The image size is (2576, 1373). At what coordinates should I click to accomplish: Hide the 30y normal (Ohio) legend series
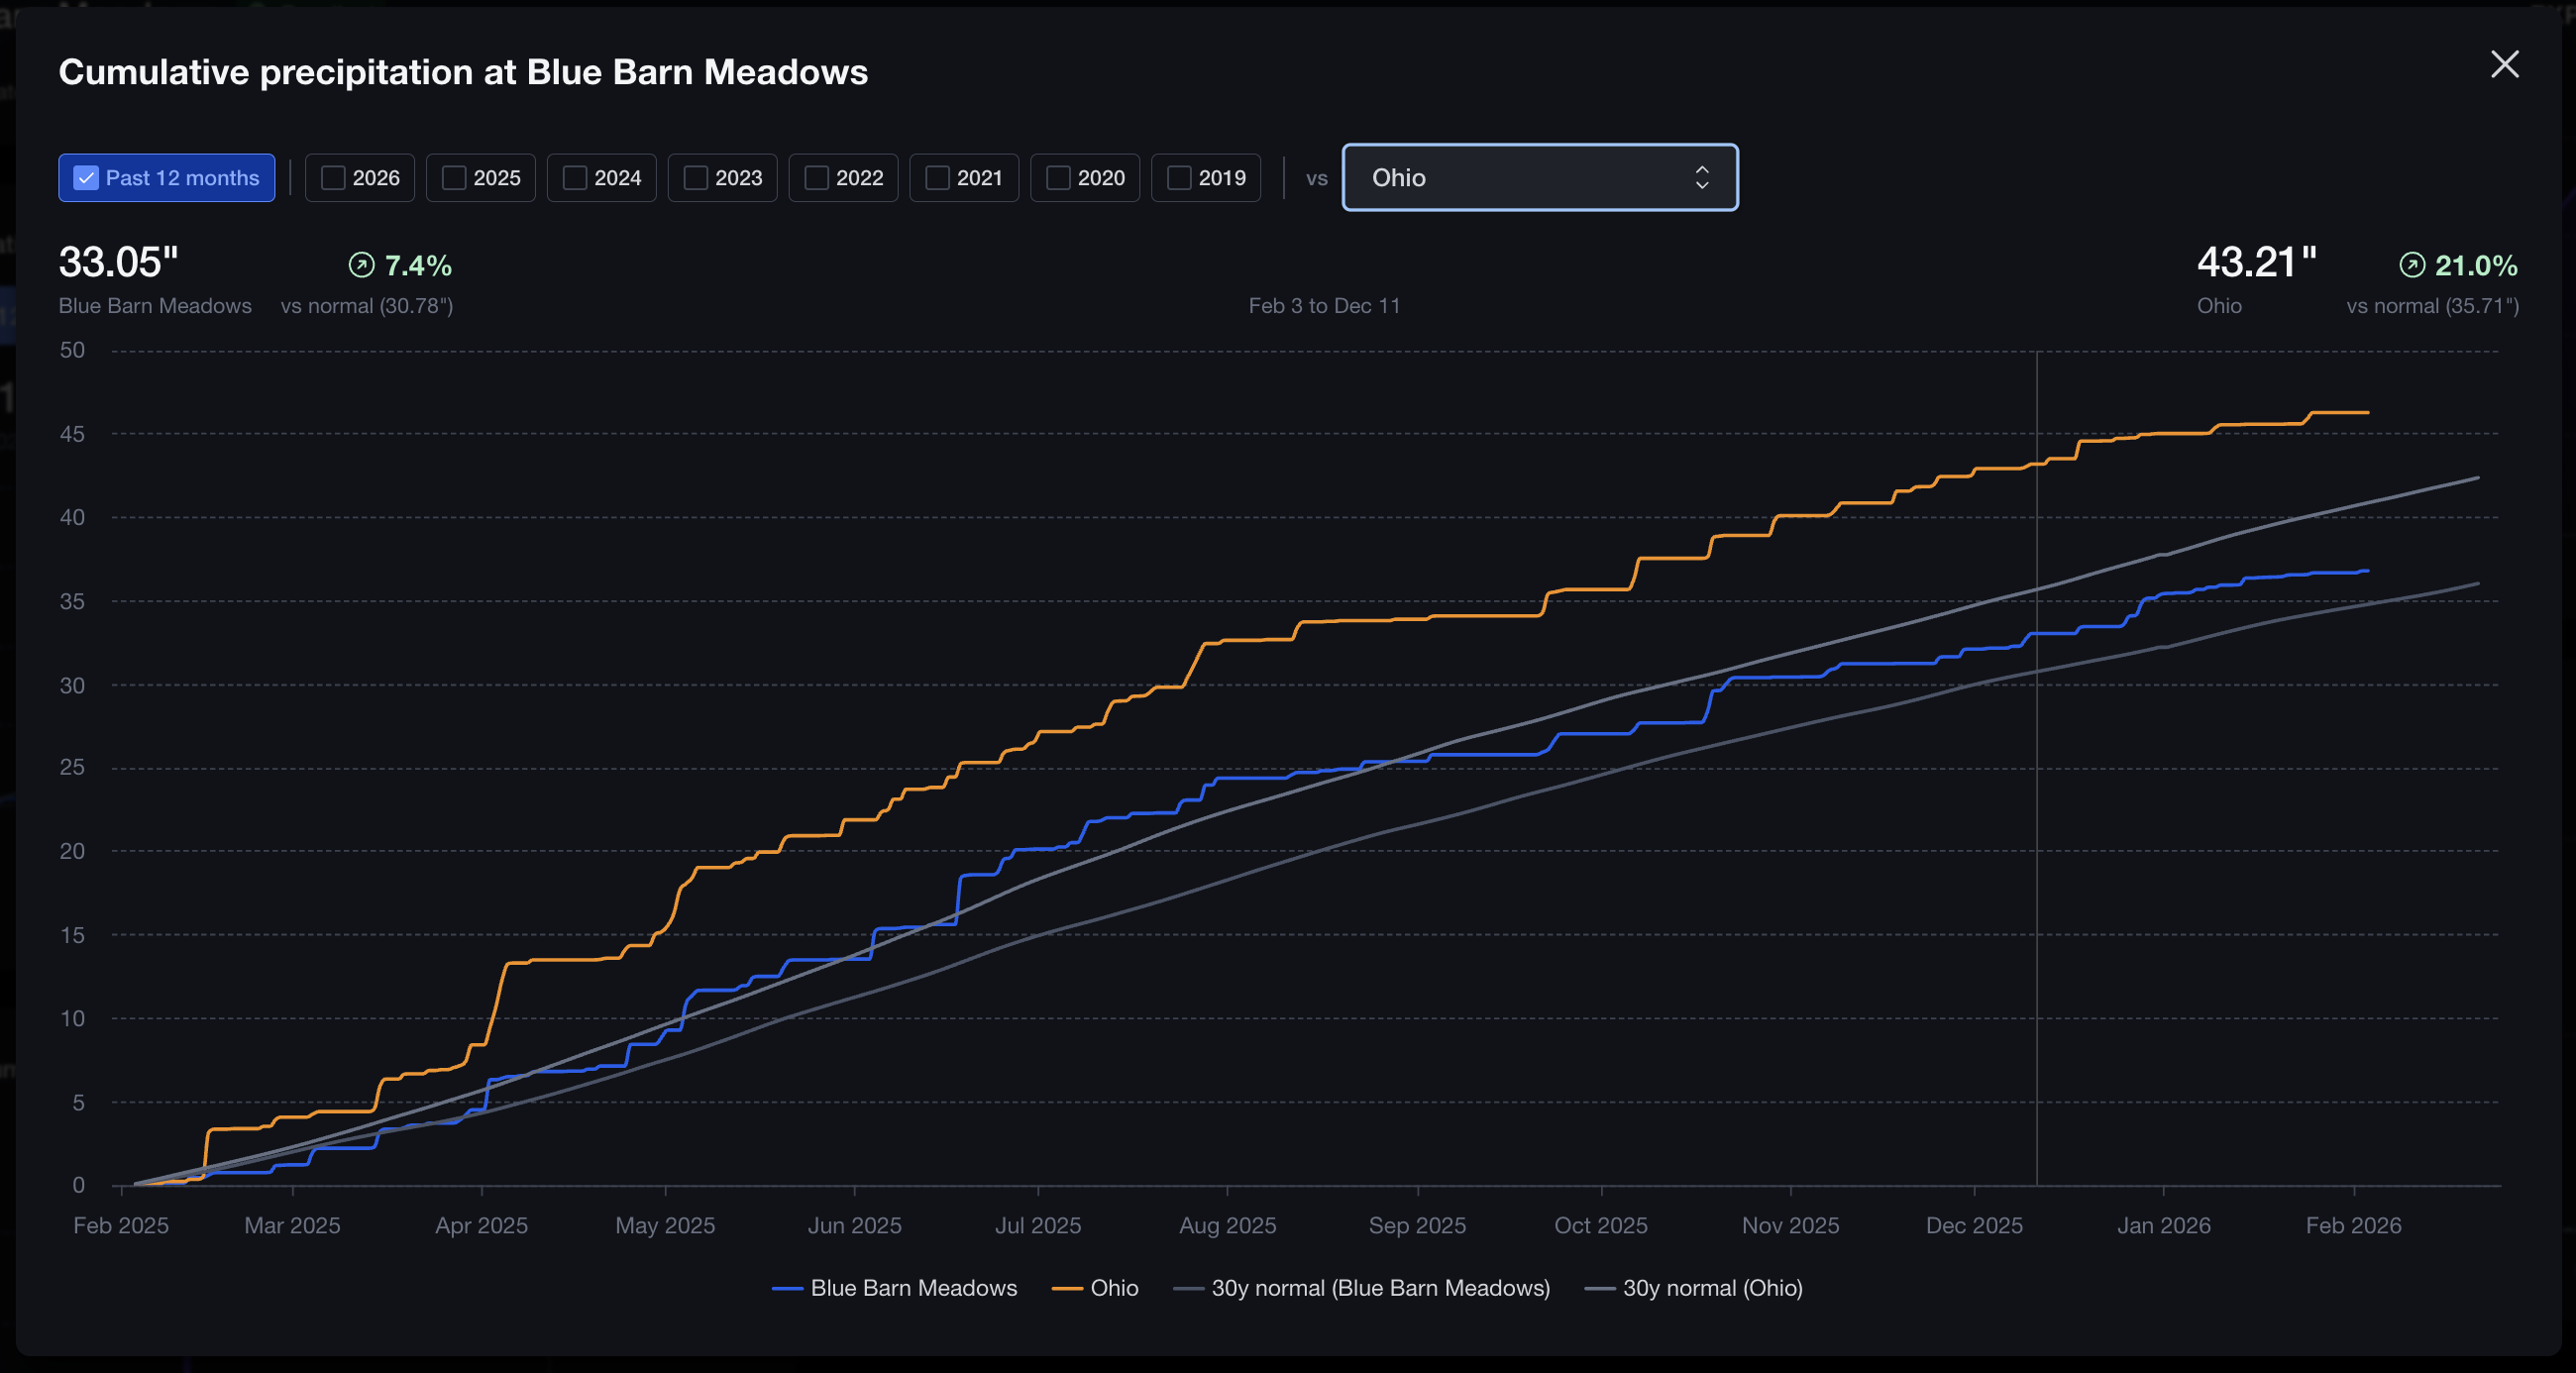(1694, 1288)
